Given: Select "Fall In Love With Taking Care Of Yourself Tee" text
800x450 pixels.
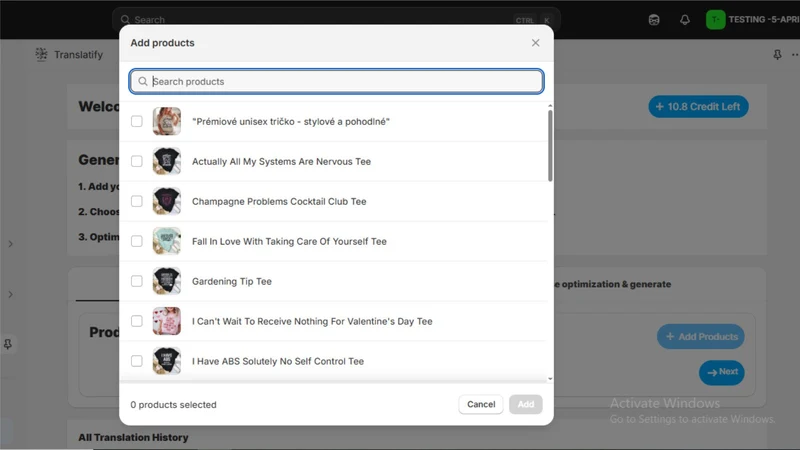Looking at the screenshot, I should [289, 241].
